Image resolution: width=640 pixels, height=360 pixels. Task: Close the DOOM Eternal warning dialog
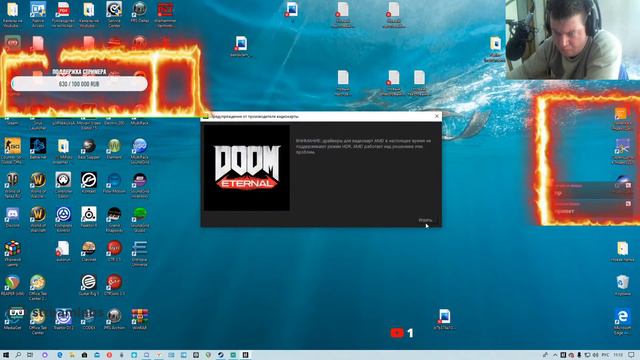click(436, 116)
